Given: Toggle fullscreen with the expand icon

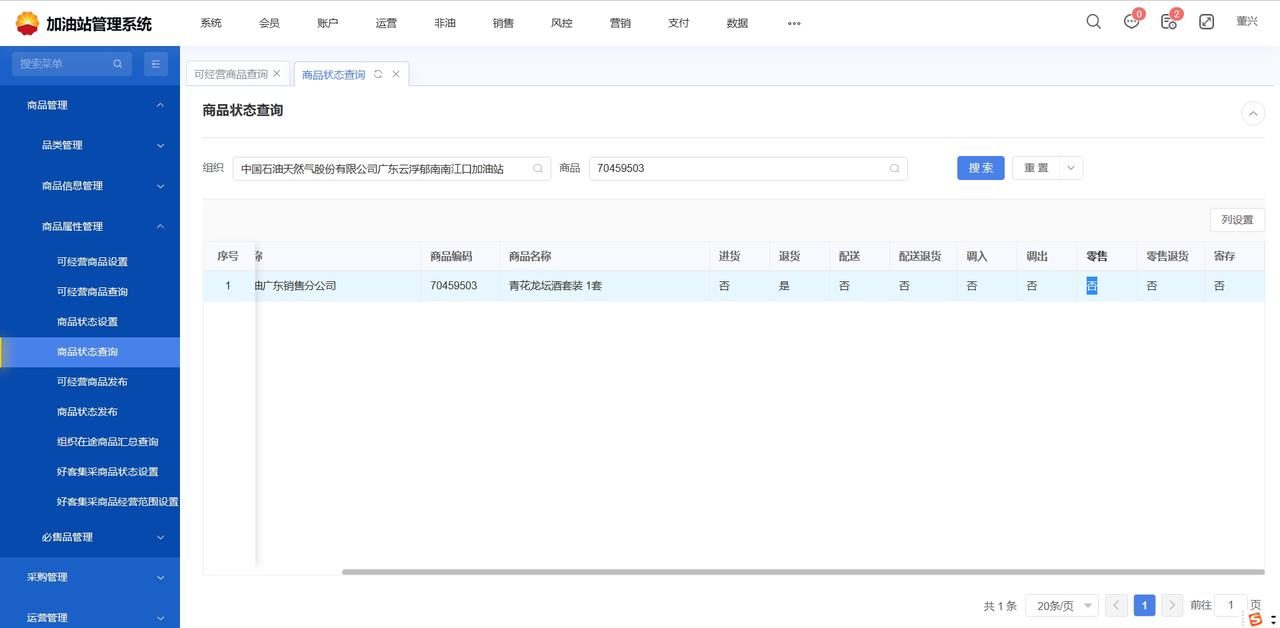Looking at the screenshot, I should [1206, 22].
